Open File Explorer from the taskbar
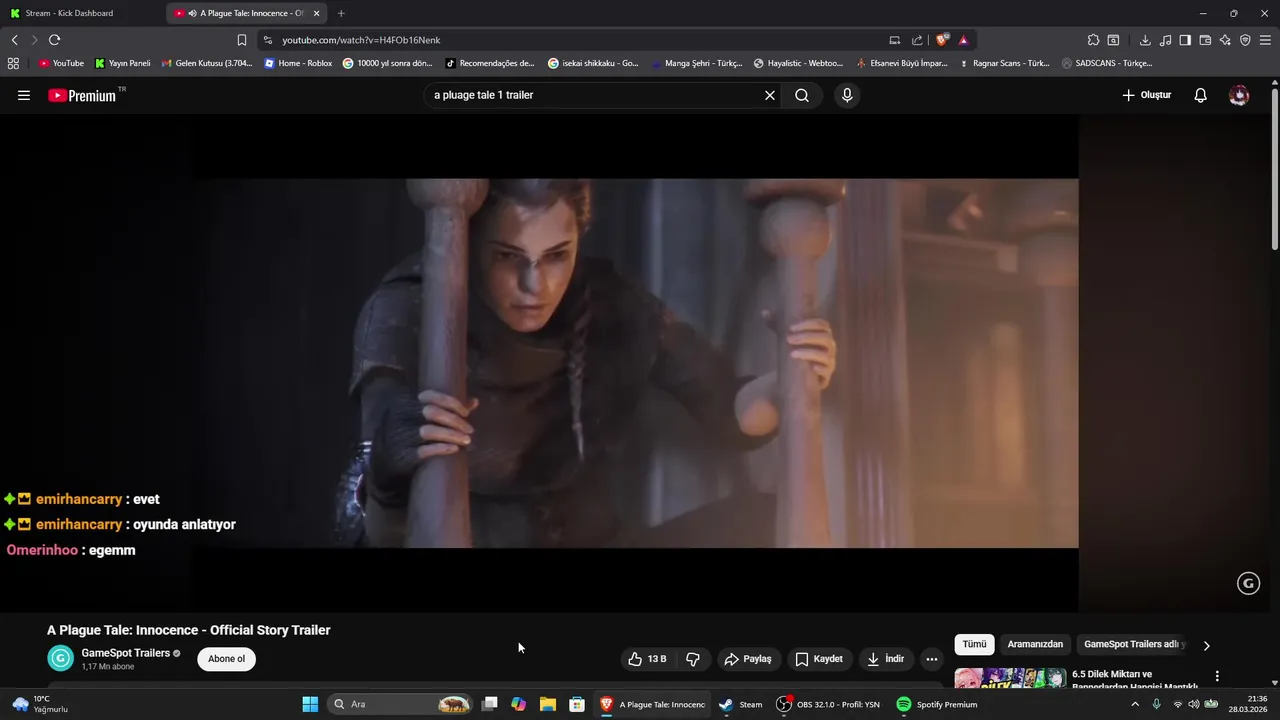1280x720 pixels. [548, 704]
